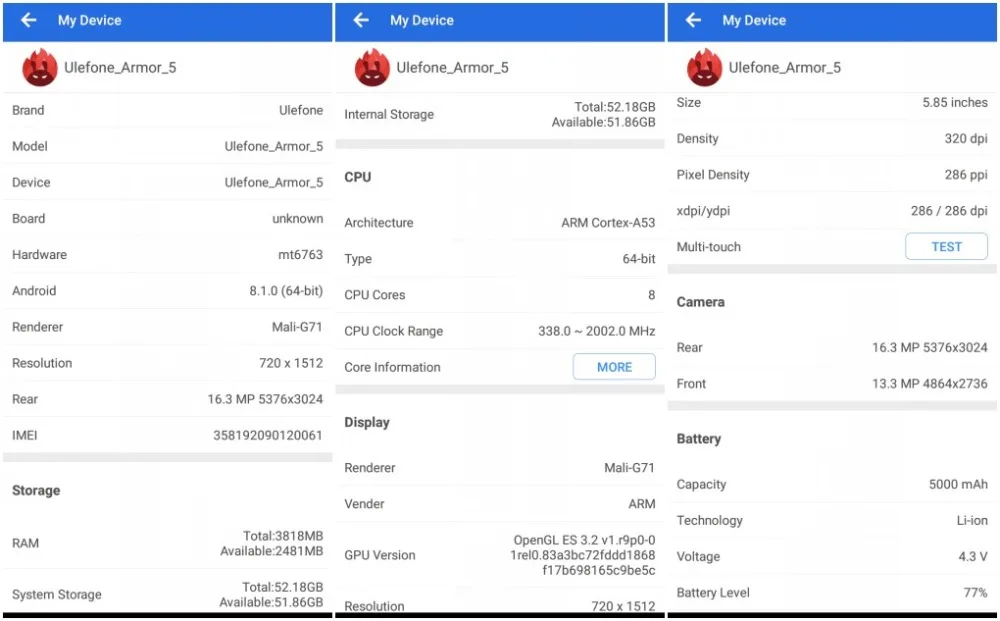The width and height of the screenshot is (1000, 621).
Task: Click AnTuTu flame logo above Internal Storage row
Action: [372, 67]
